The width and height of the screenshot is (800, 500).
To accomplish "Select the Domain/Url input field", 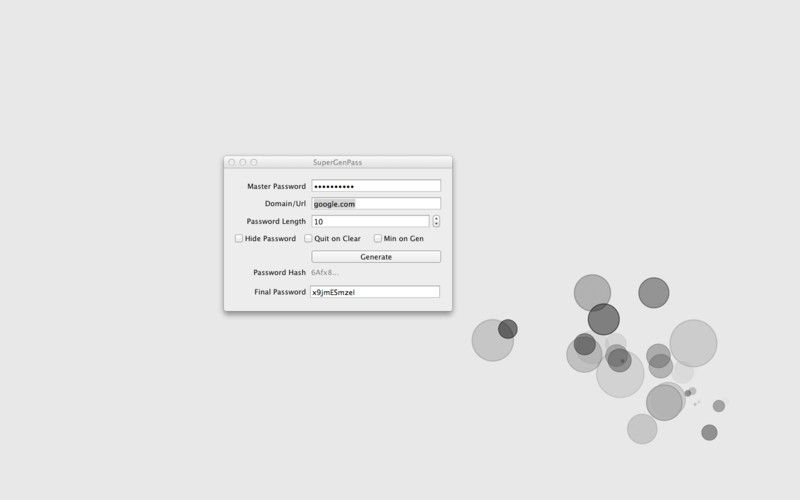I will (x=376, y=204).
